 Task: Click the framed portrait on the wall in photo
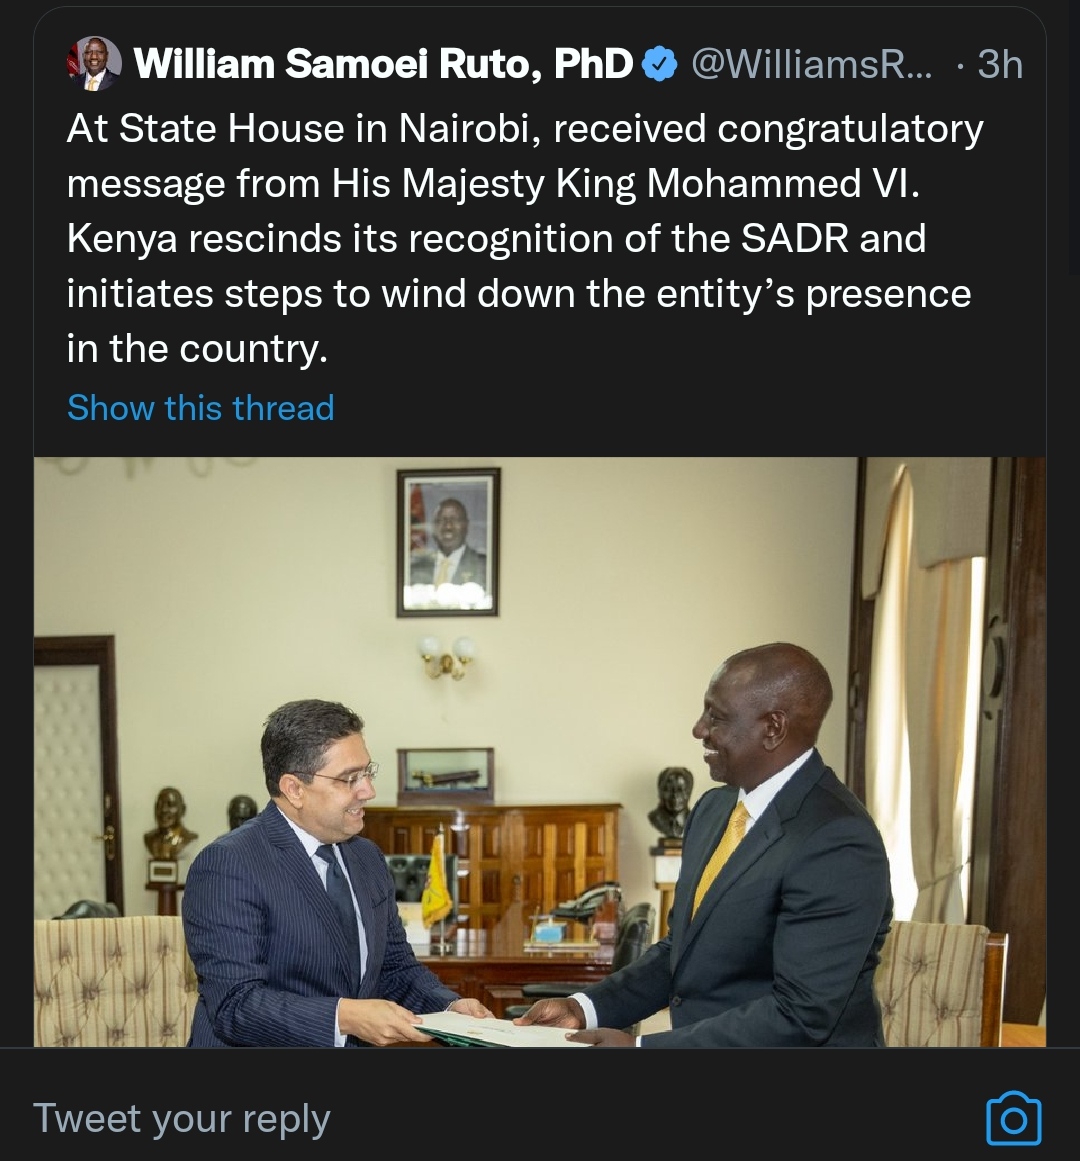click(x=448, y=541)
